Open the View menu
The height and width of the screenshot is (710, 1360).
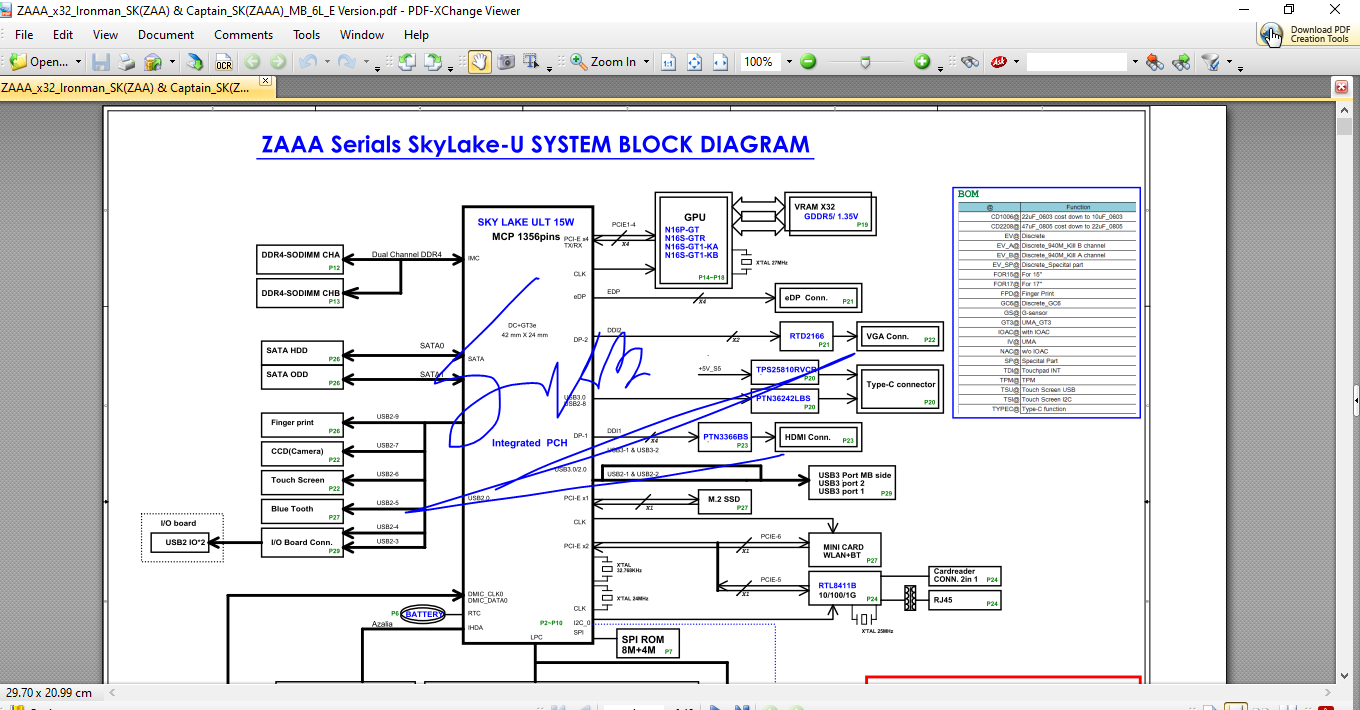(x=105, y=34)
